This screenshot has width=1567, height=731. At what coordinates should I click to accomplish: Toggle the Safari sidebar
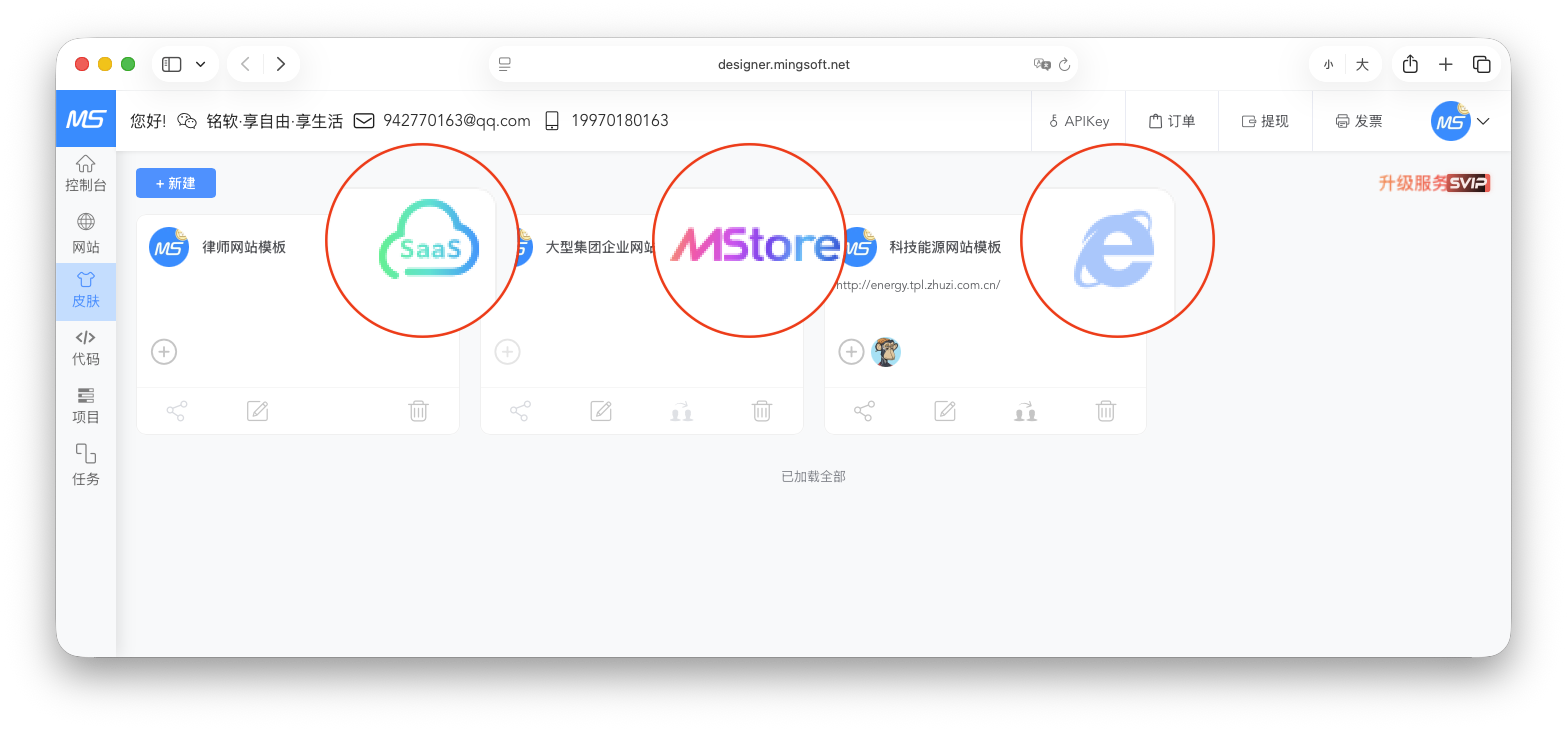pyautogui.click(x=172, y=64)
